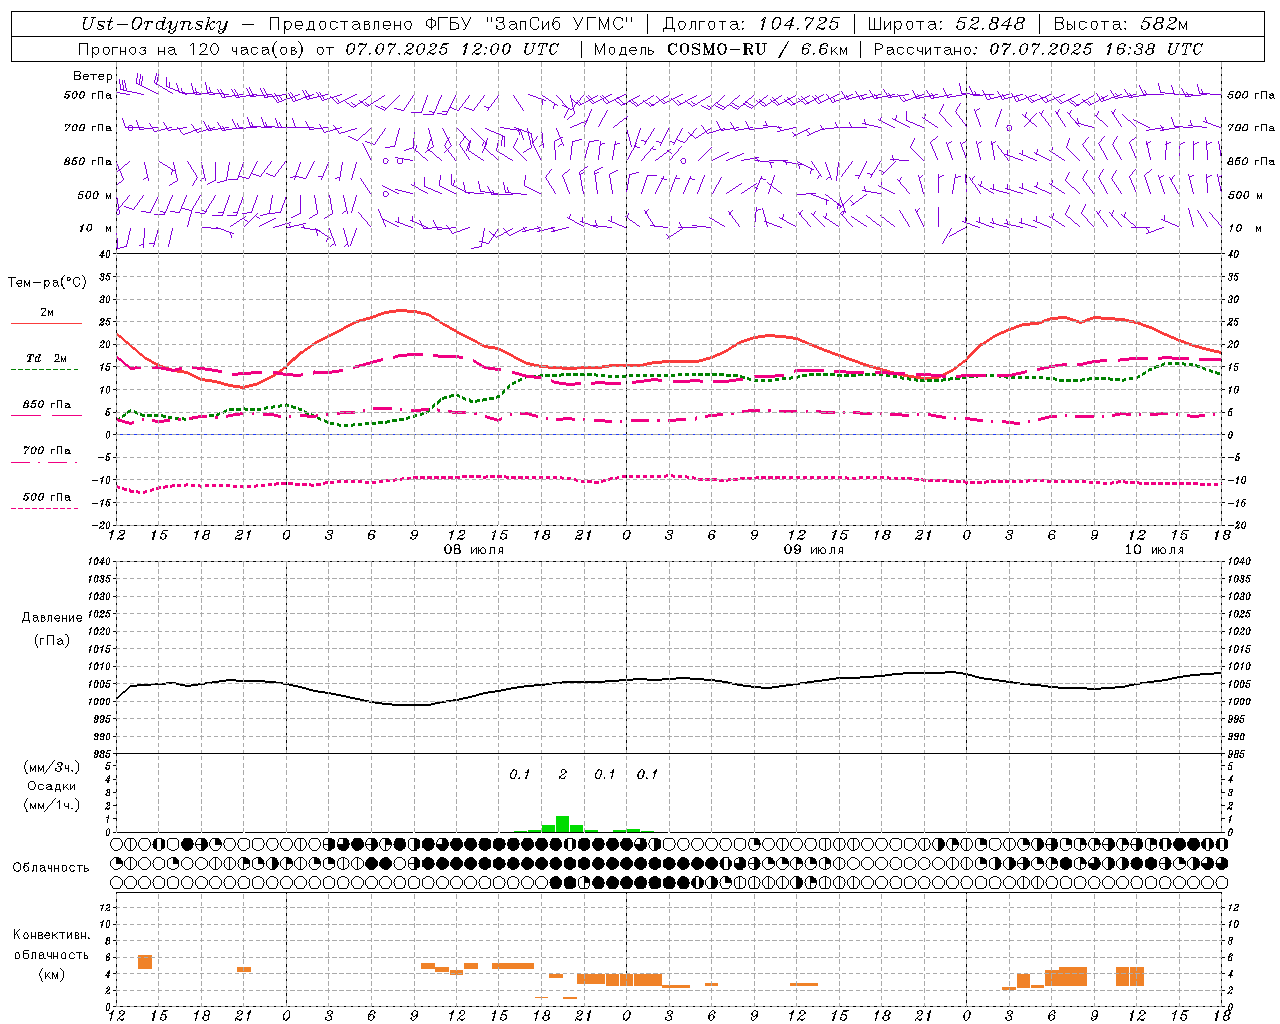The width and height of the screenshot is (1280, 1024).
Task: Click the 850 гПа entry in the temperature legend
Action: pos(47,405)
